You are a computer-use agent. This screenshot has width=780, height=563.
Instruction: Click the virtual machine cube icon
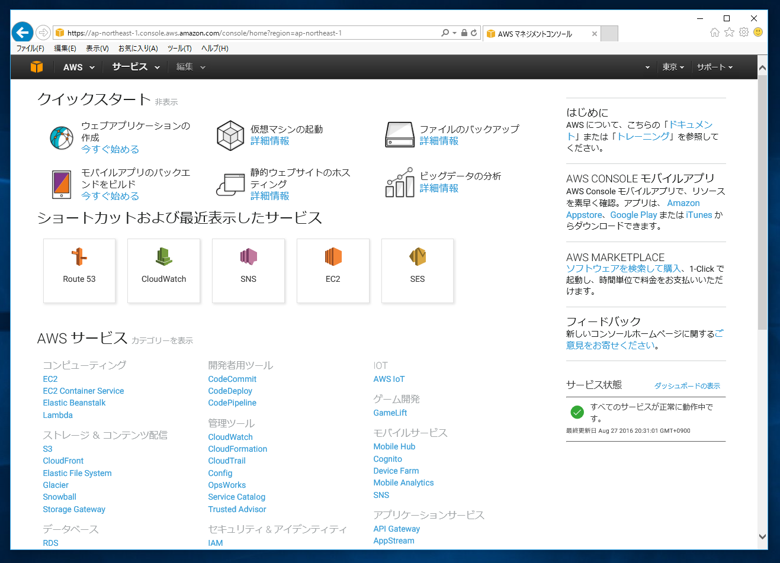tap(230, 135)
